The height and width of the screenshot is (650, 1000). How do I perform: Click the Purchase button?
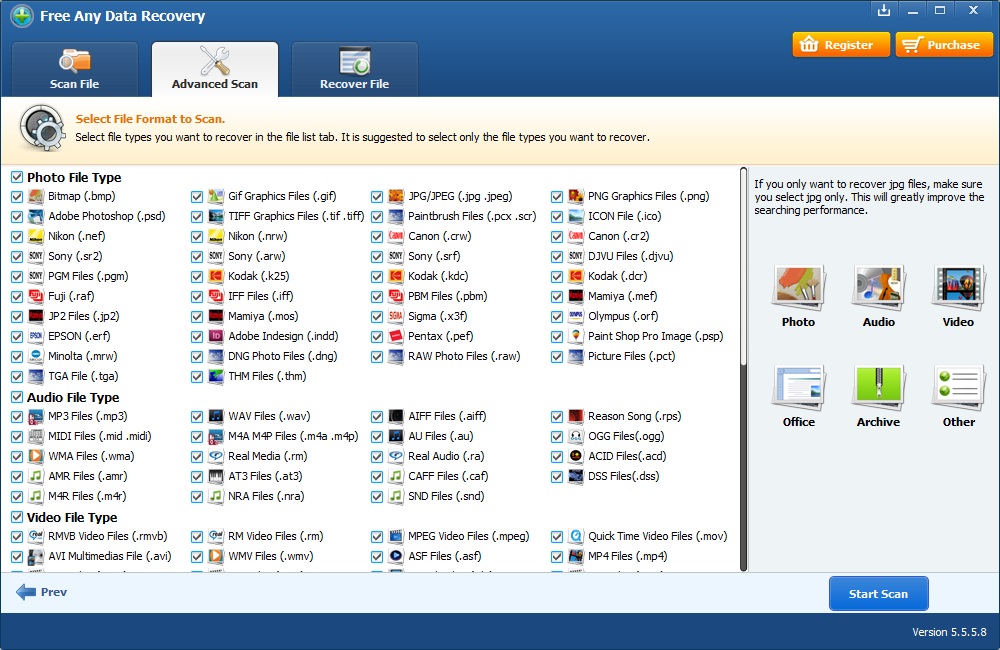943,44
